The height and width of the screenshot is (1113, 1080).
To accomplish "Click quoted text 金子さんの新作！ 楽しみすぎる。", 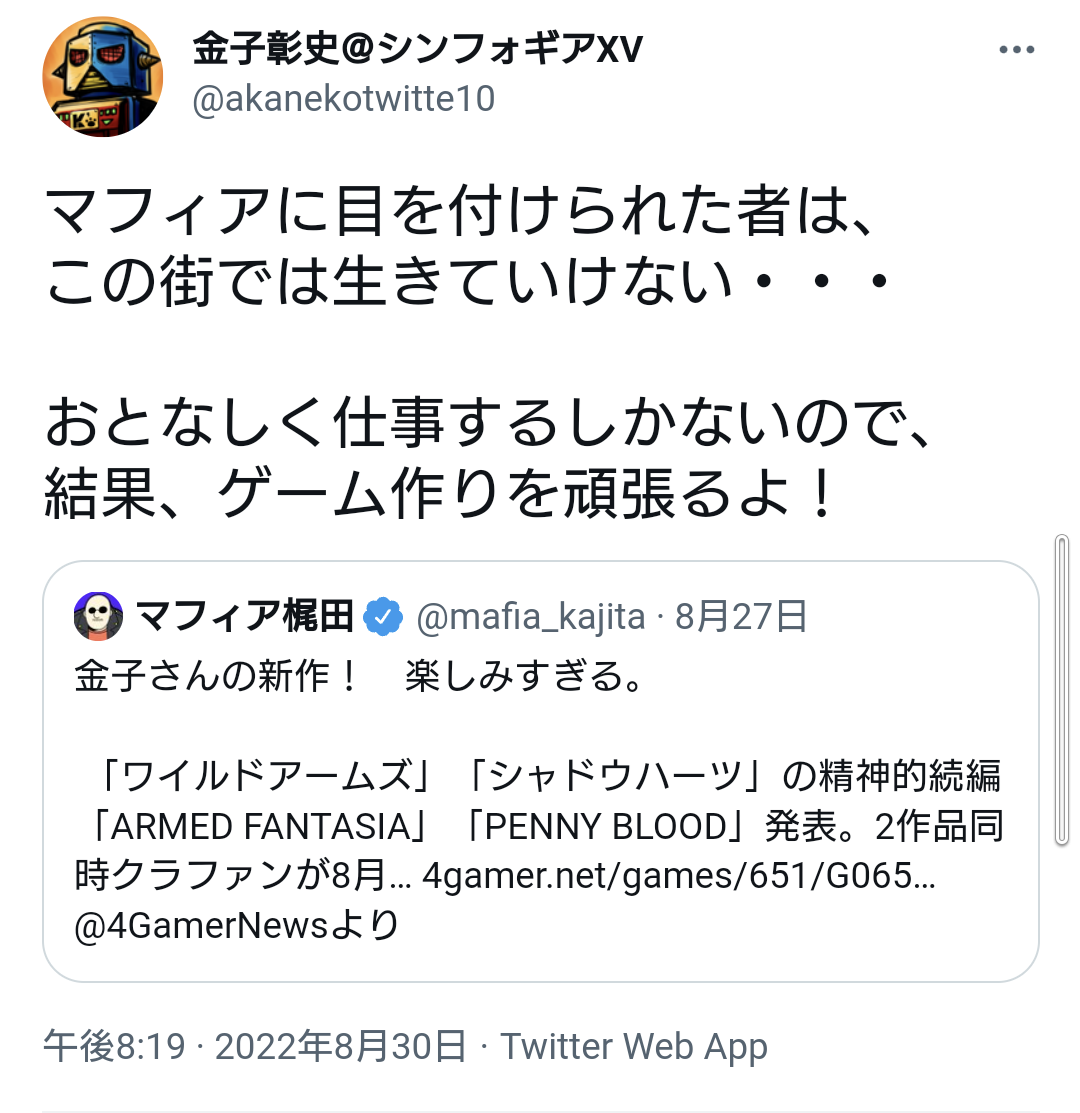I will 357,677.
